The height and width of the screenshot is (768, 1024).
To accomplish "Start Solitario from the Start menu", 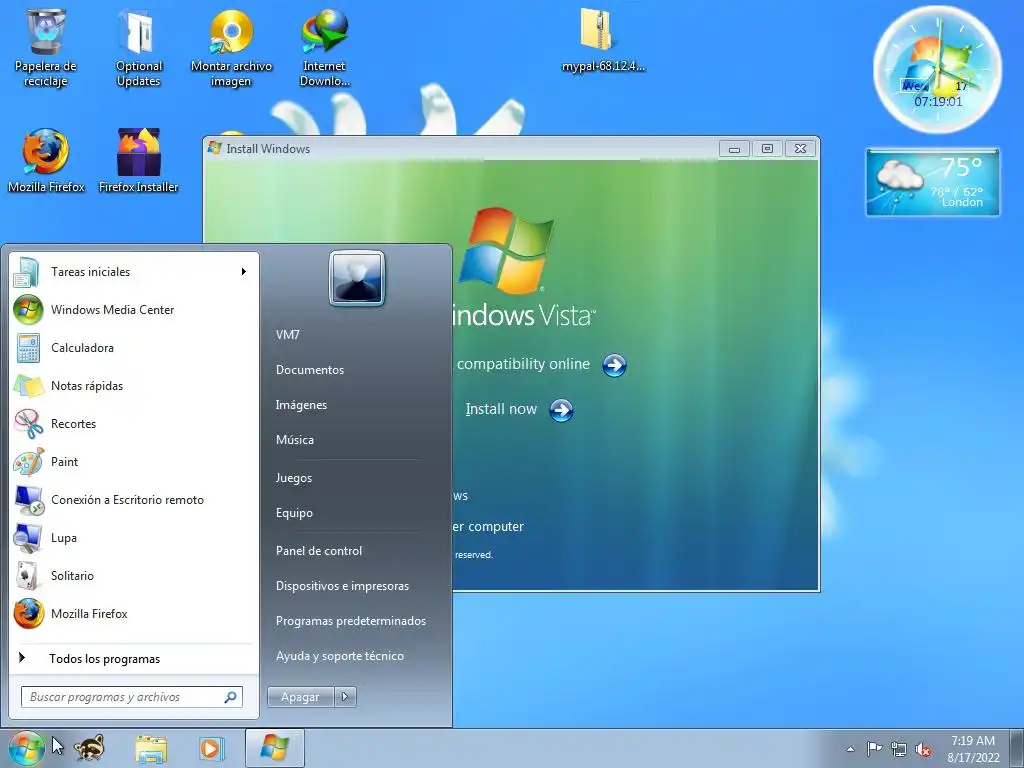I will point(134,575).
